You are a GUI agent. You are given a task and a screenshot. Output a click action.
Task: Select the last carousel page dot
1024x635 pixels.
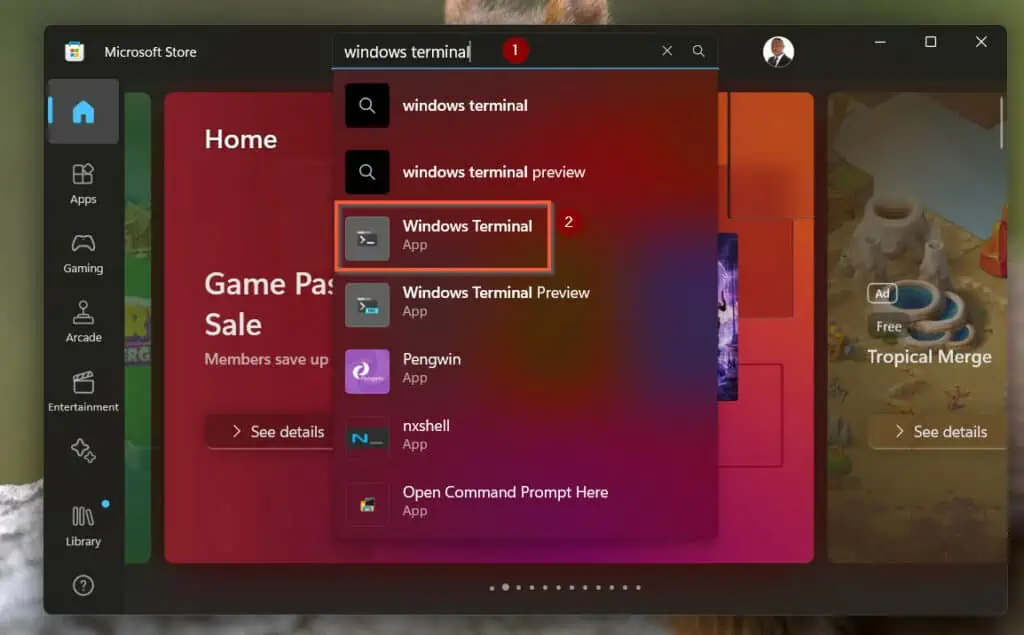point(638,587)
